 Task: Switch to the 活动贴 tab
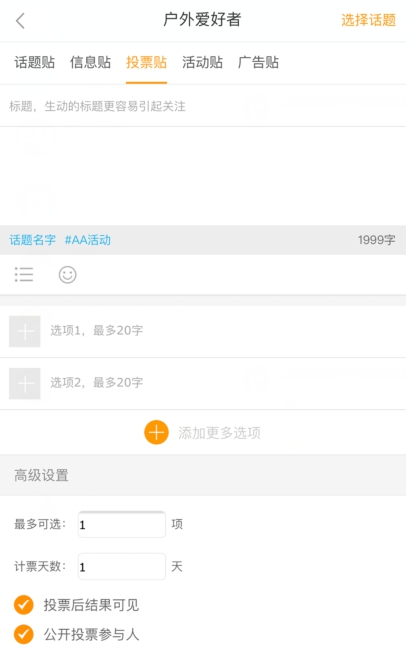click(x=202, y=63)
